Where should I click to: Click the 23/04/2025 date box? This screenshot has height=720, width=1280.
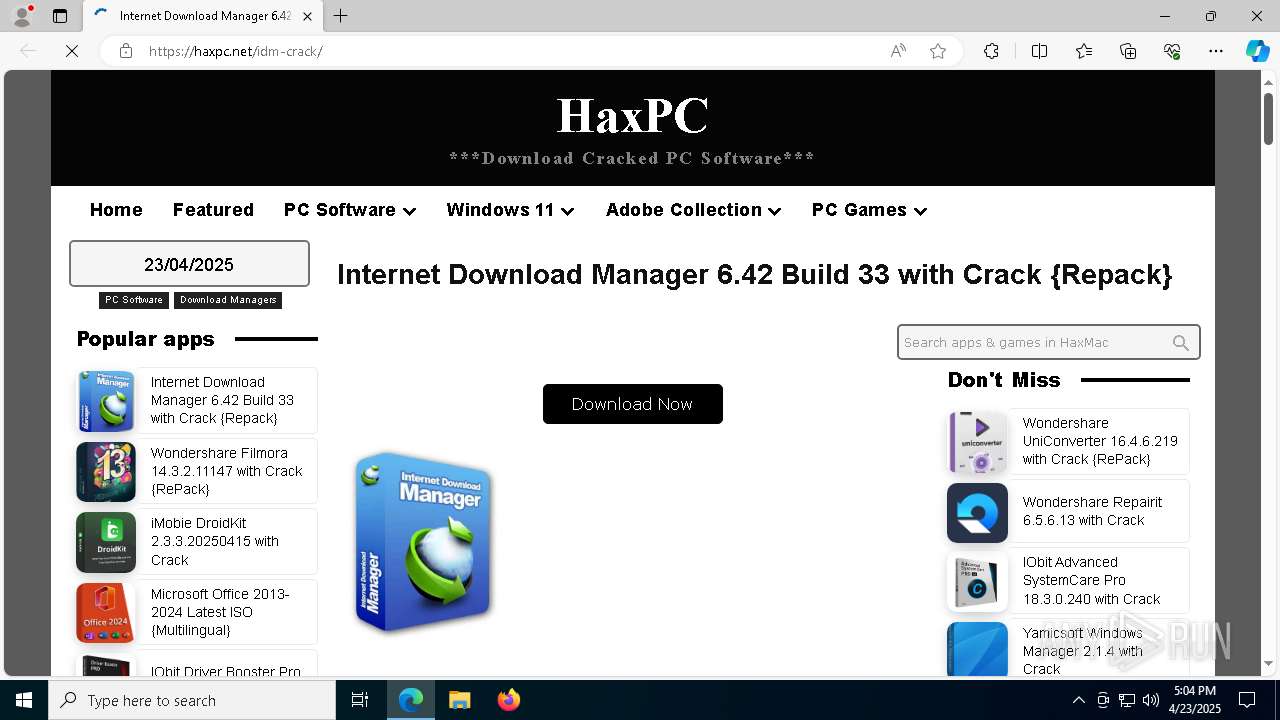pos(189,264)
